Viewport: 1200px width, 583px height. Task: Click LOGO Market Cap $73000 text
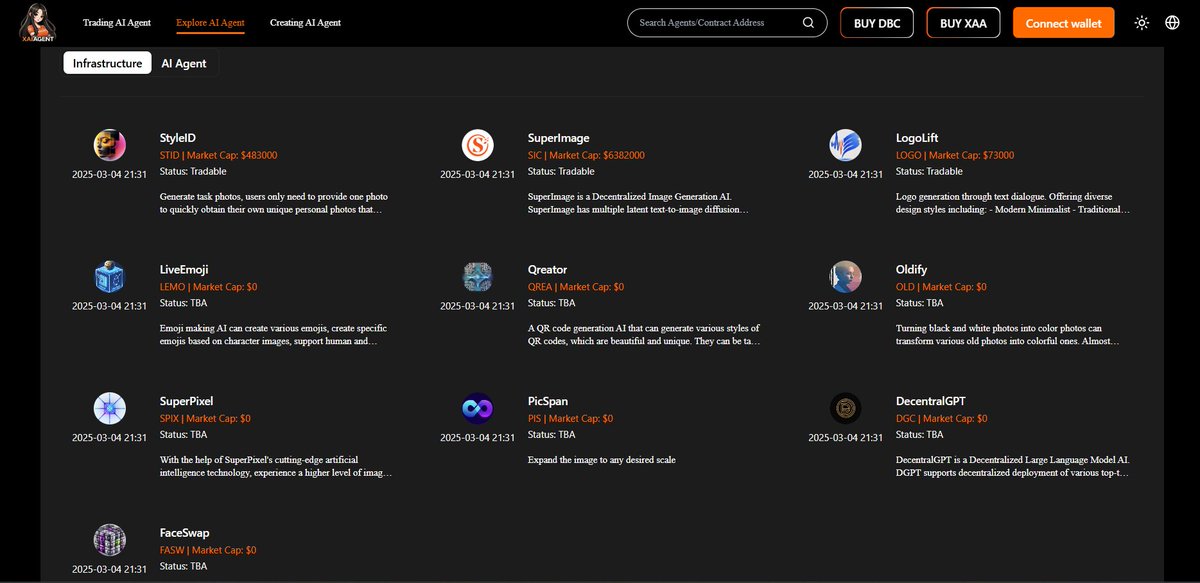(955, 155)
